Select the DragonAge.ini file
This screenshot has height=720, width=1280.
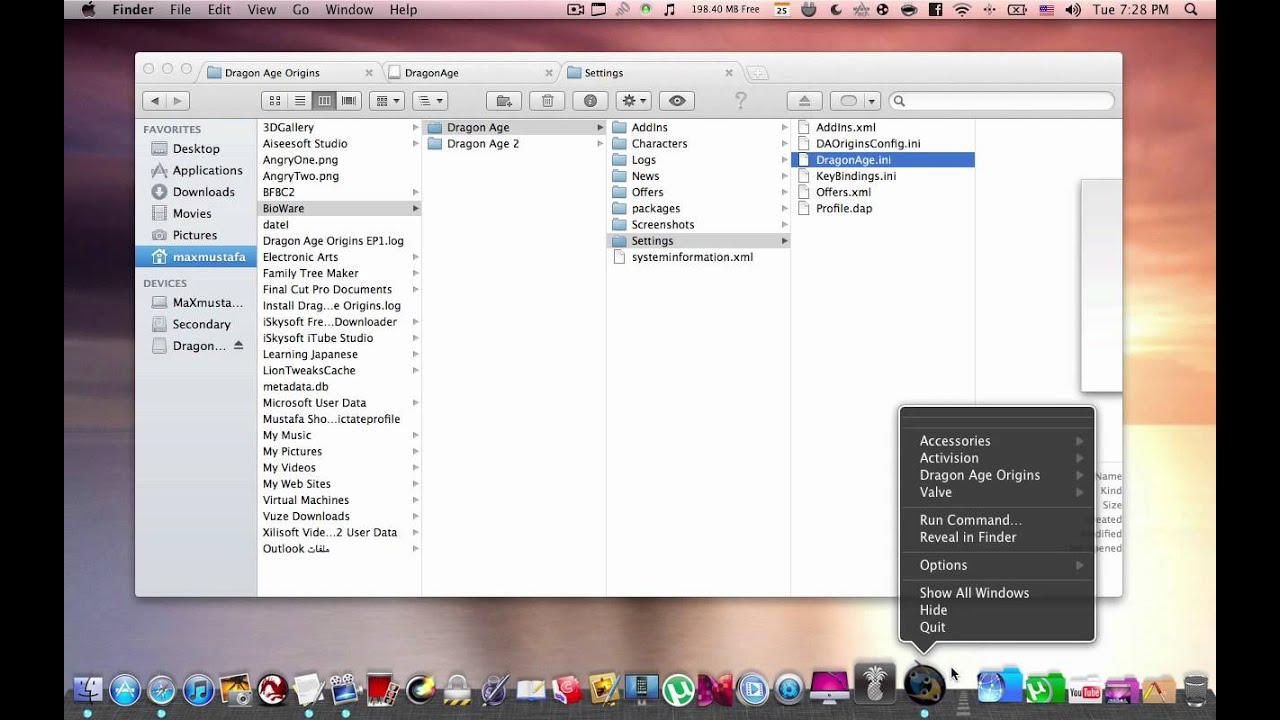882,160
